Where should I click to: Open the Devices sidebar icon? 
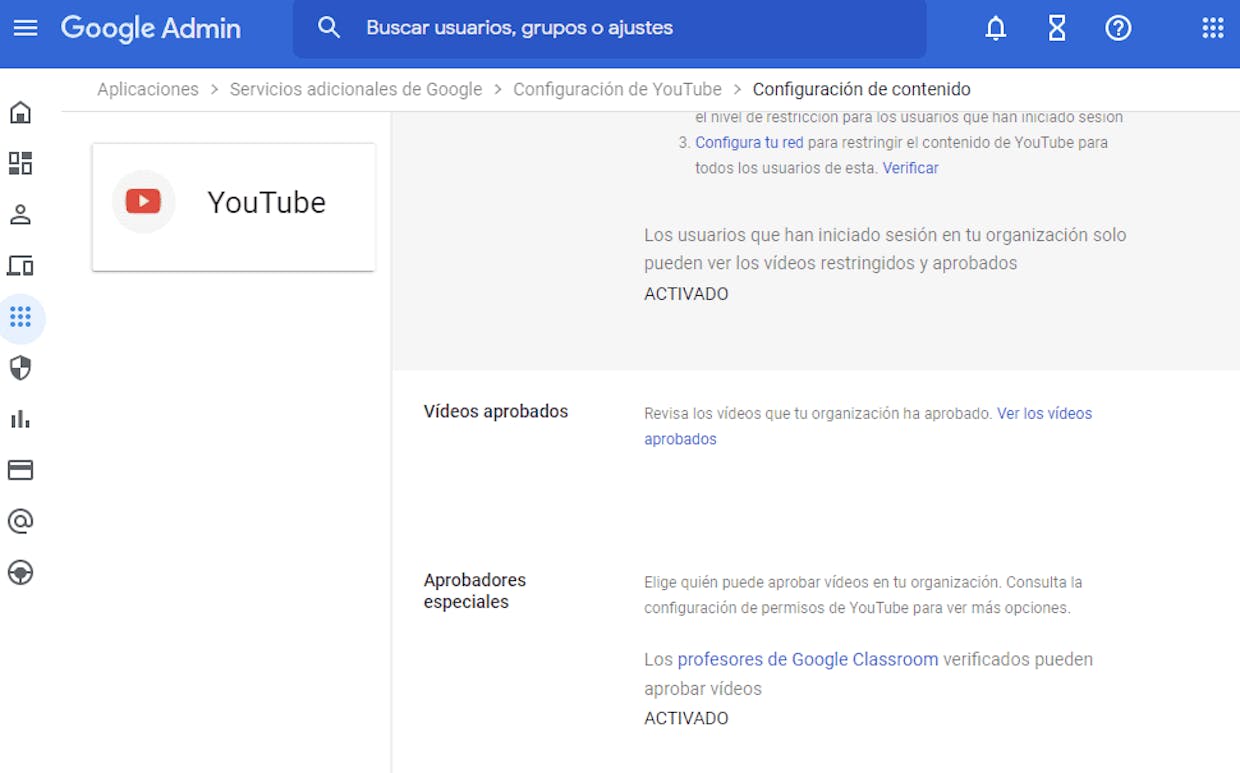20,266
